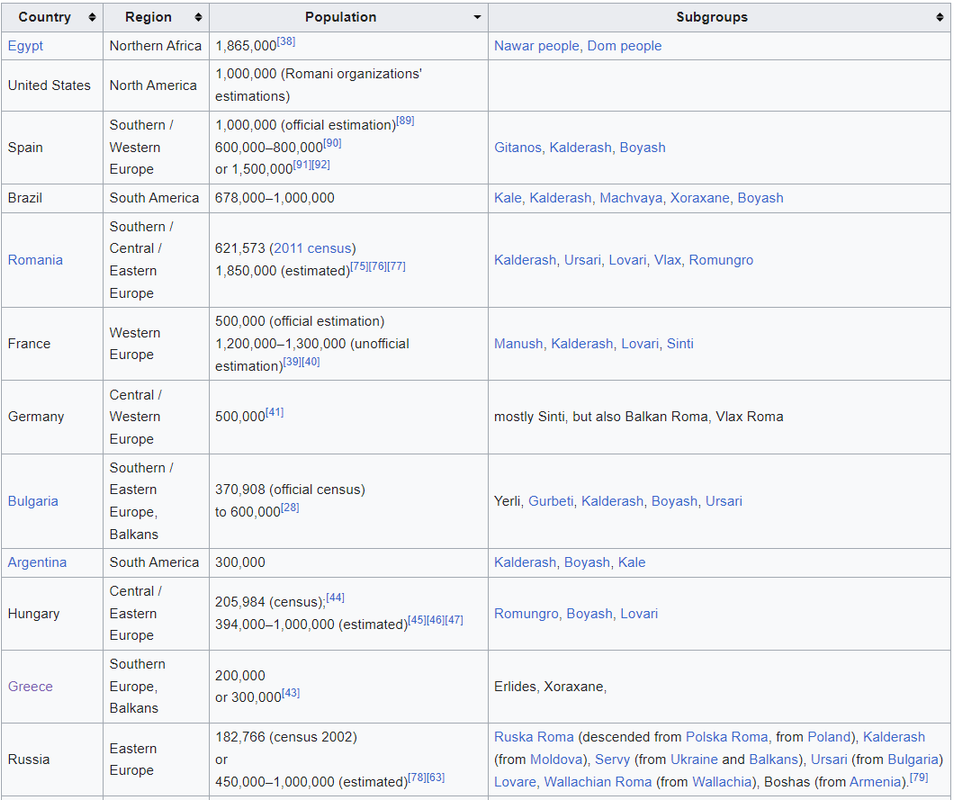Viewport: 954px width, 800px height.
Task: Click Ursari link in Bulgaria row
Action: (724, 501)
